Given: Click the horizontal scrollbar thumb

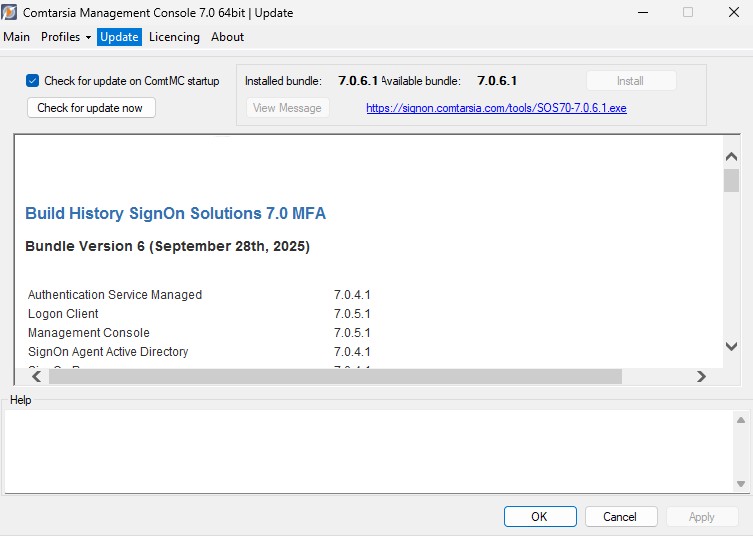Looking at the screenshot, I should [x=335, y=377].
